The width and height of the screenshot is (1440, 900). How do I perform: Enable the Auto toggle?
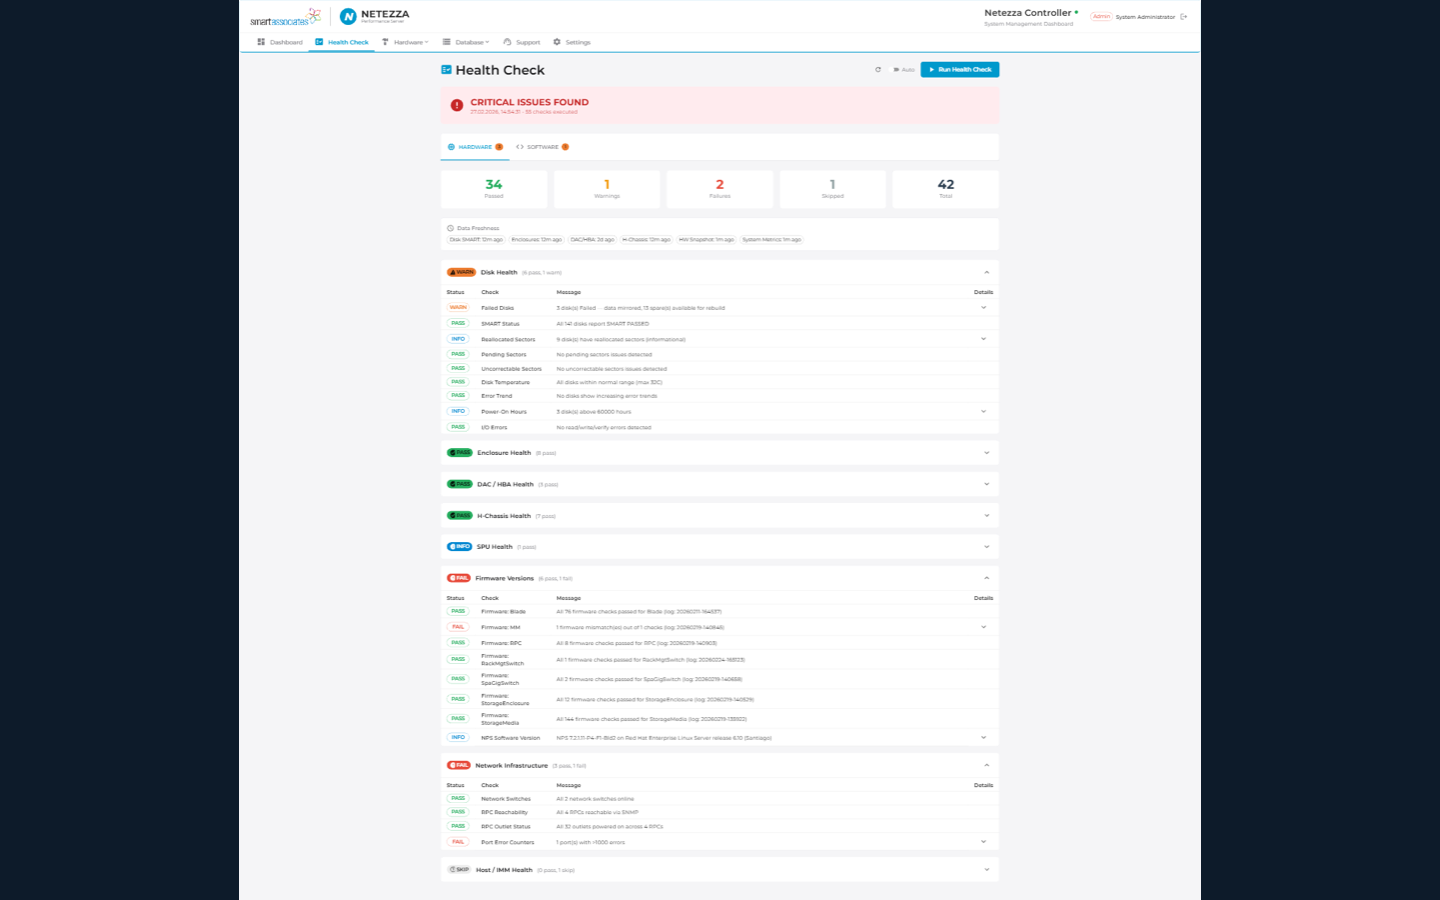click(893, 69)
